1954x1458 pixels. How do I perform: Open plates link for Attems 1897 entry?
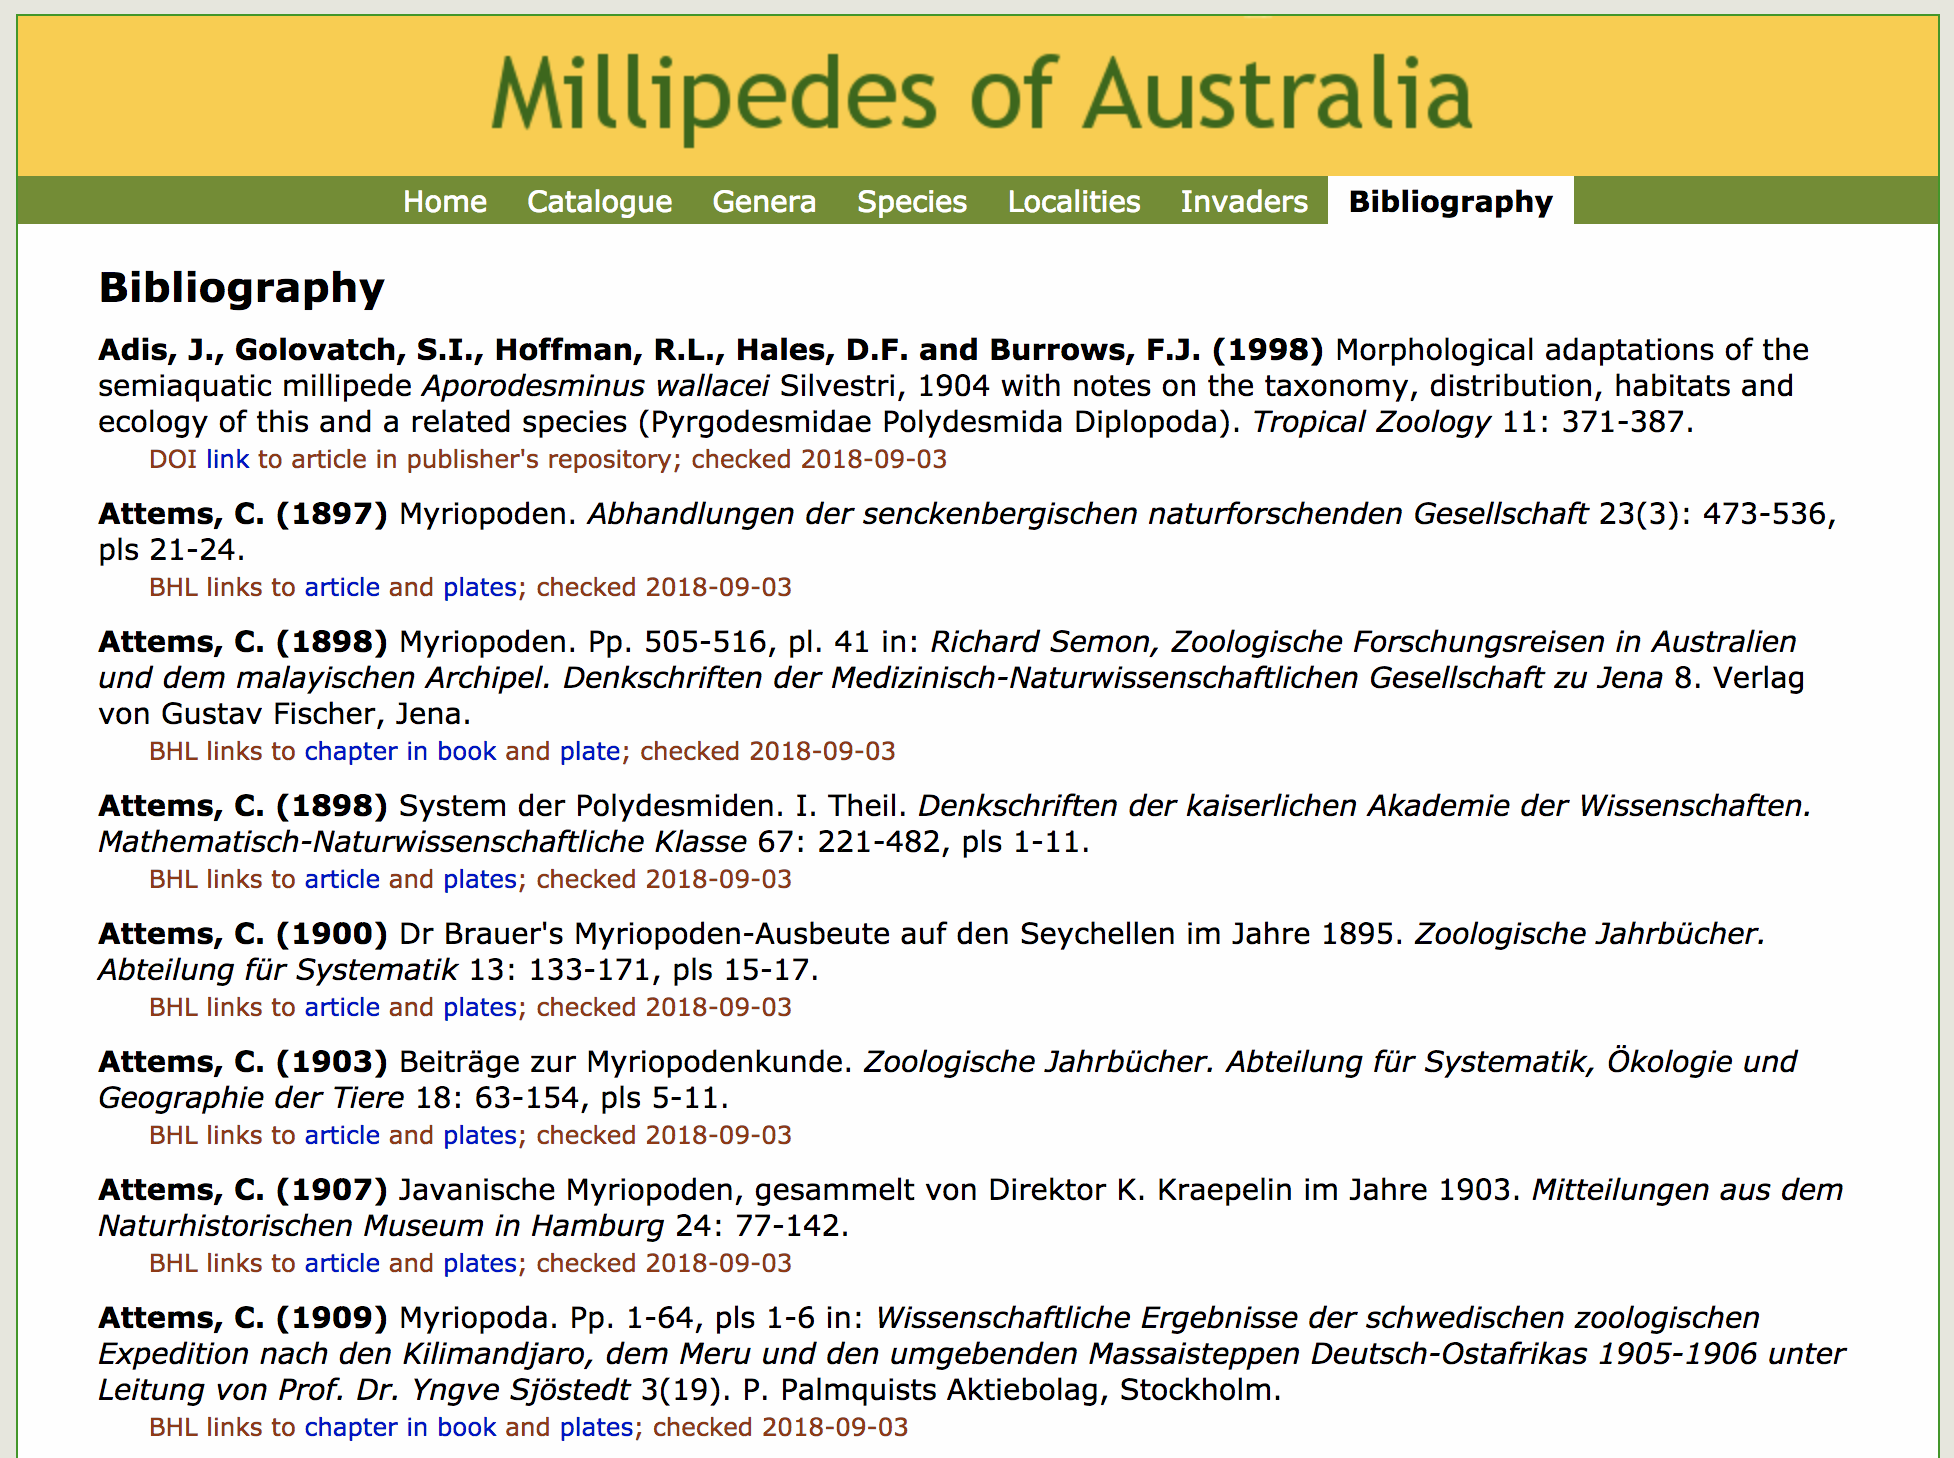coord(480,587)
